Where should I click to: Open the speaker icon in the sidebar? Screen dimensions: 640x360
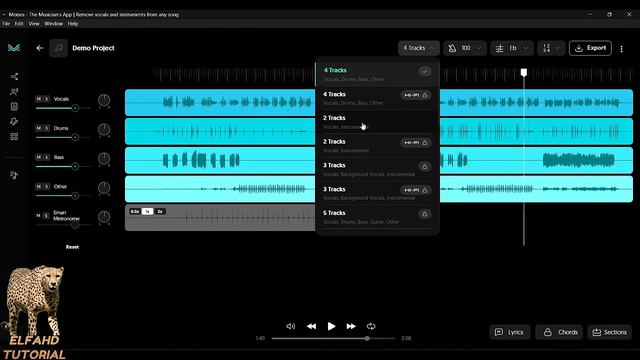14,107
